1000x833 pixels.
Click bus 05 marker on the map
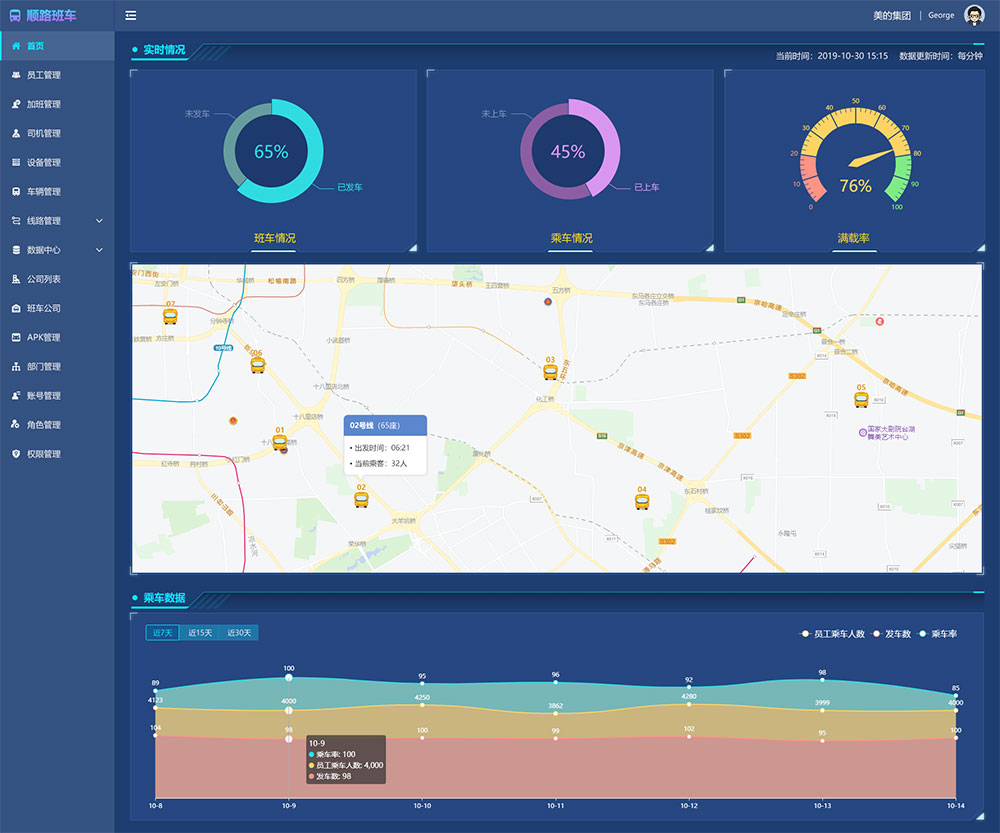pos(861,399)
